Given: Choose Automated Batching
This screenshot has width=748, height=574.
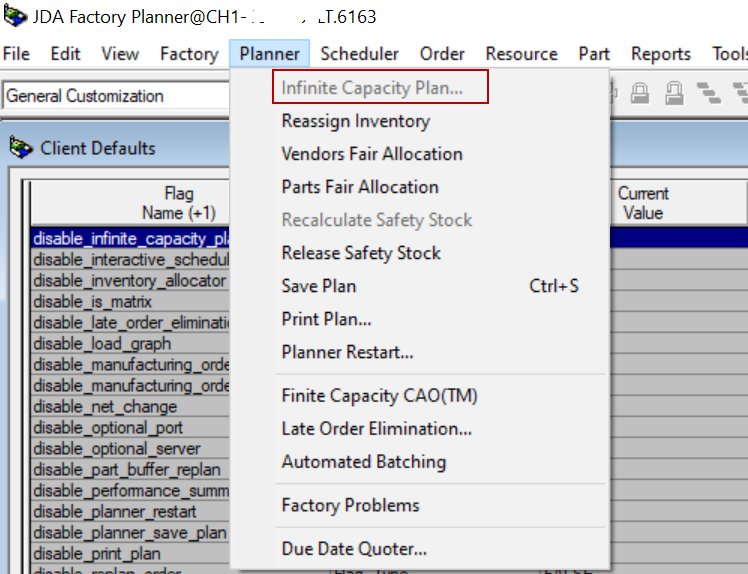Looking at the screenshot, I should (363, 462).
